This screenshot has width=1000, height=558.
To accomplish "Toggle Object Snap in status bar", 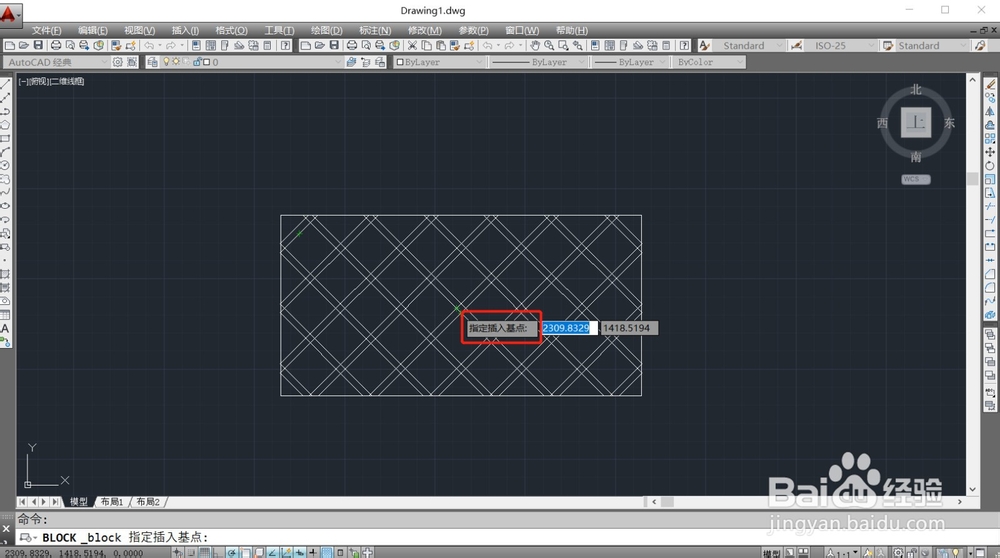I will [x=246, y=552].
